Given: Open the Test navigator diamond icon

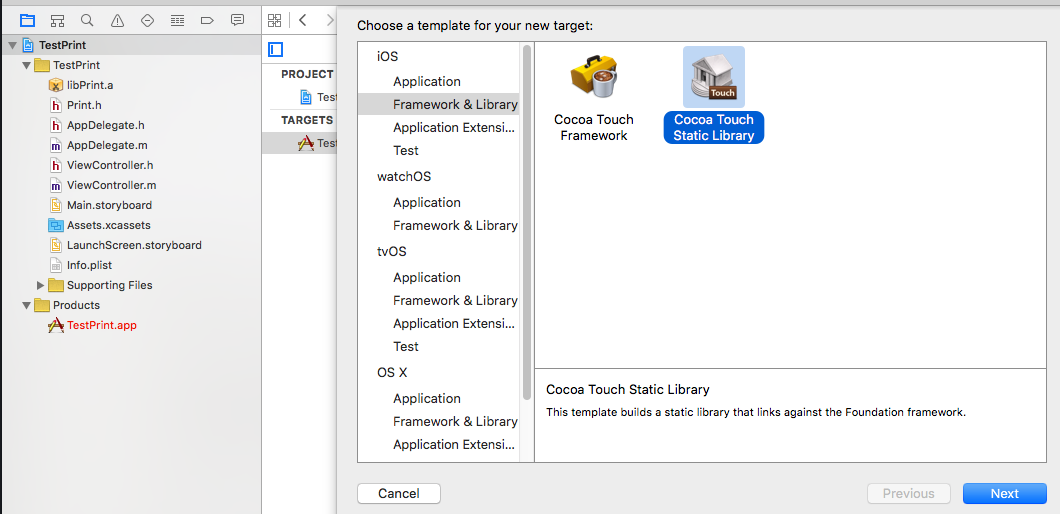Looking at the screenshot, I should coord(147,20).
